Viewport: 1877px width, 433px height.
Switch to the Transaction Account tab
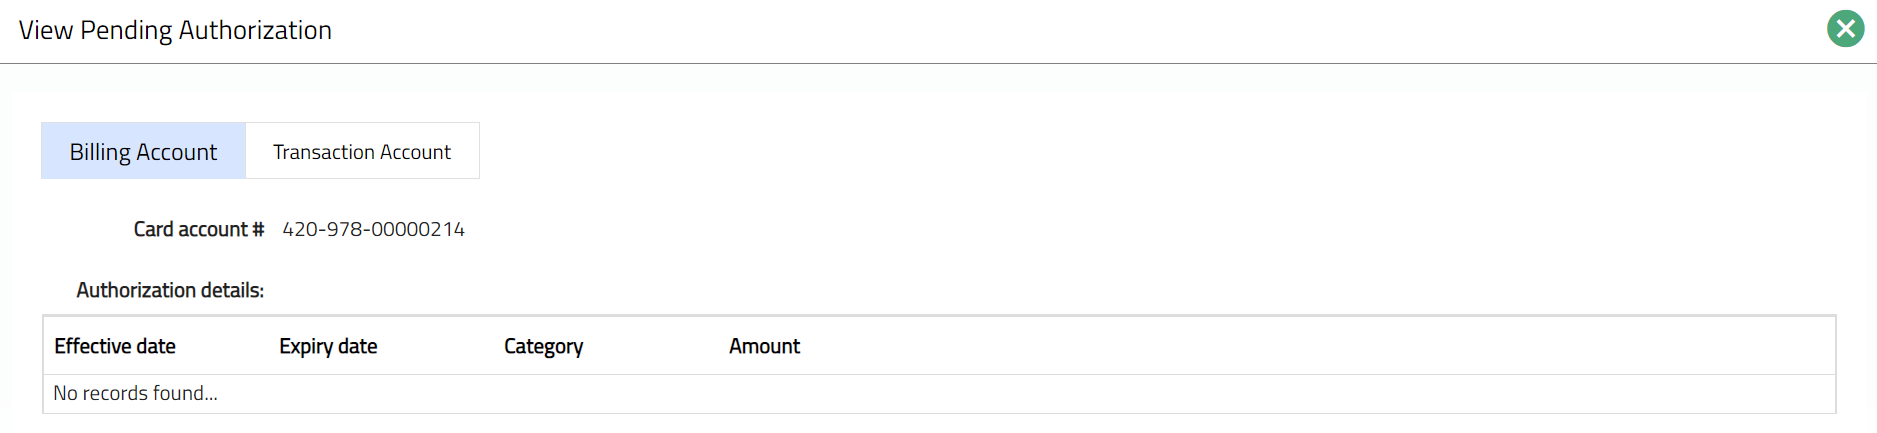pyautogui.click(x=362, y=151)
